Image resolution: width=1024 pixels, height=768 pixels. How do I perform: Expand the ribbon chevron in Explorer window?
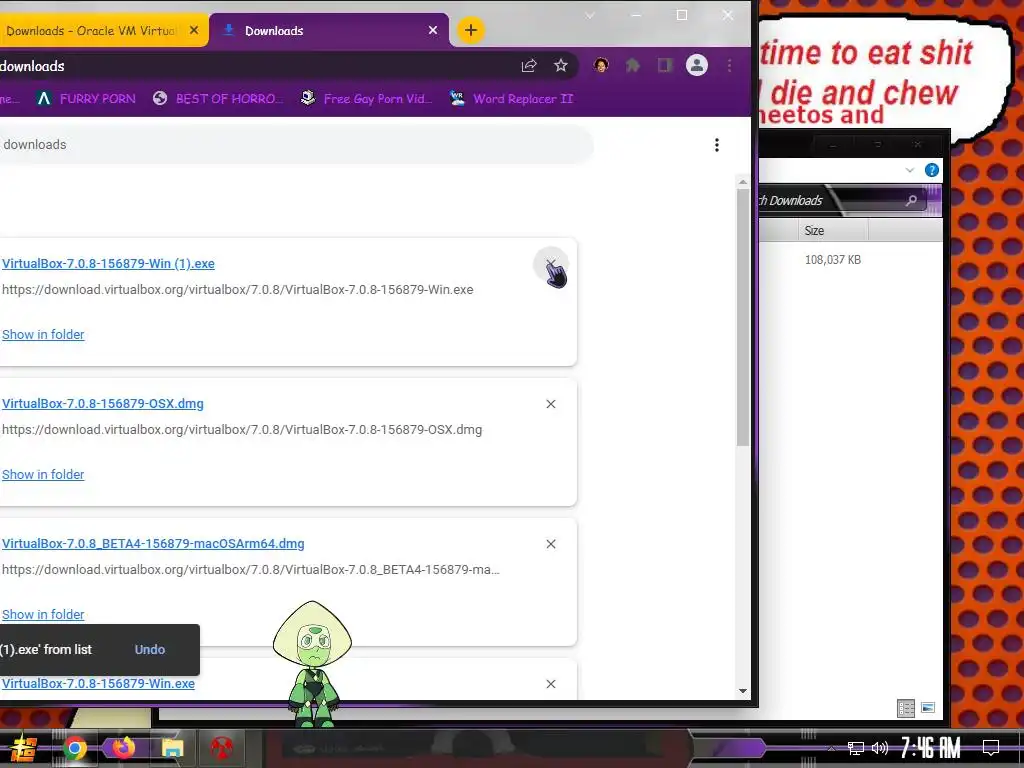910,170
